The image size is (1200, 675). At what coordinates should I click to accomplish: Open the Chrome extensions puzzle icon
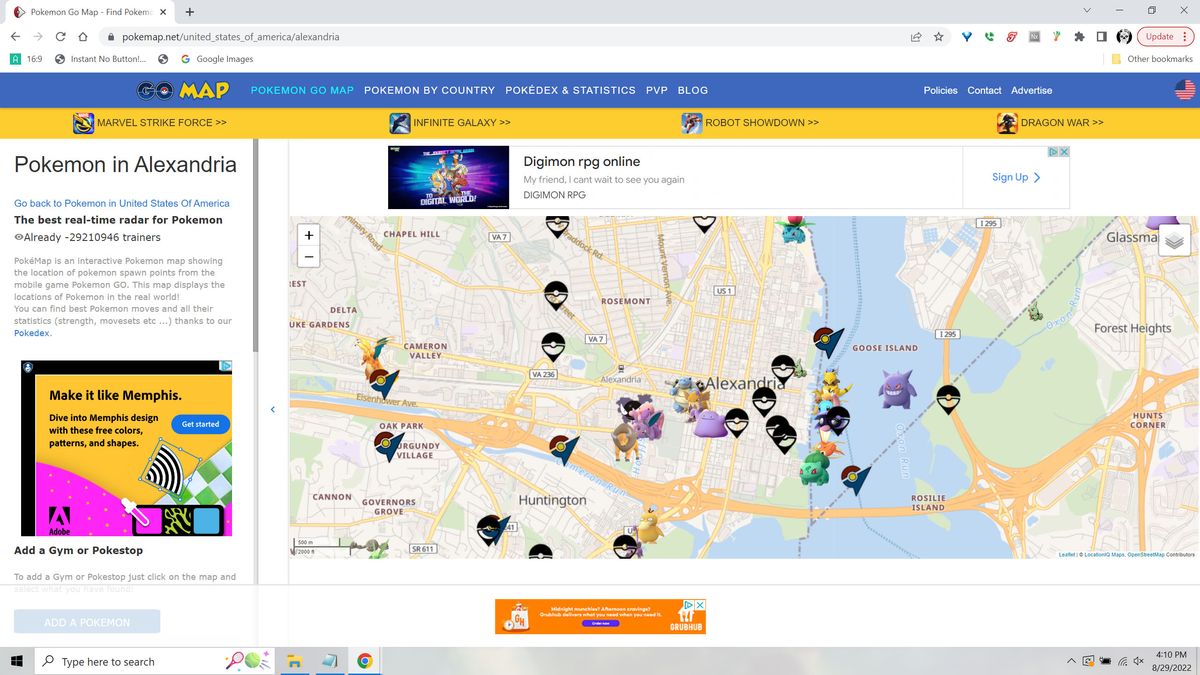coord(1079,36)
